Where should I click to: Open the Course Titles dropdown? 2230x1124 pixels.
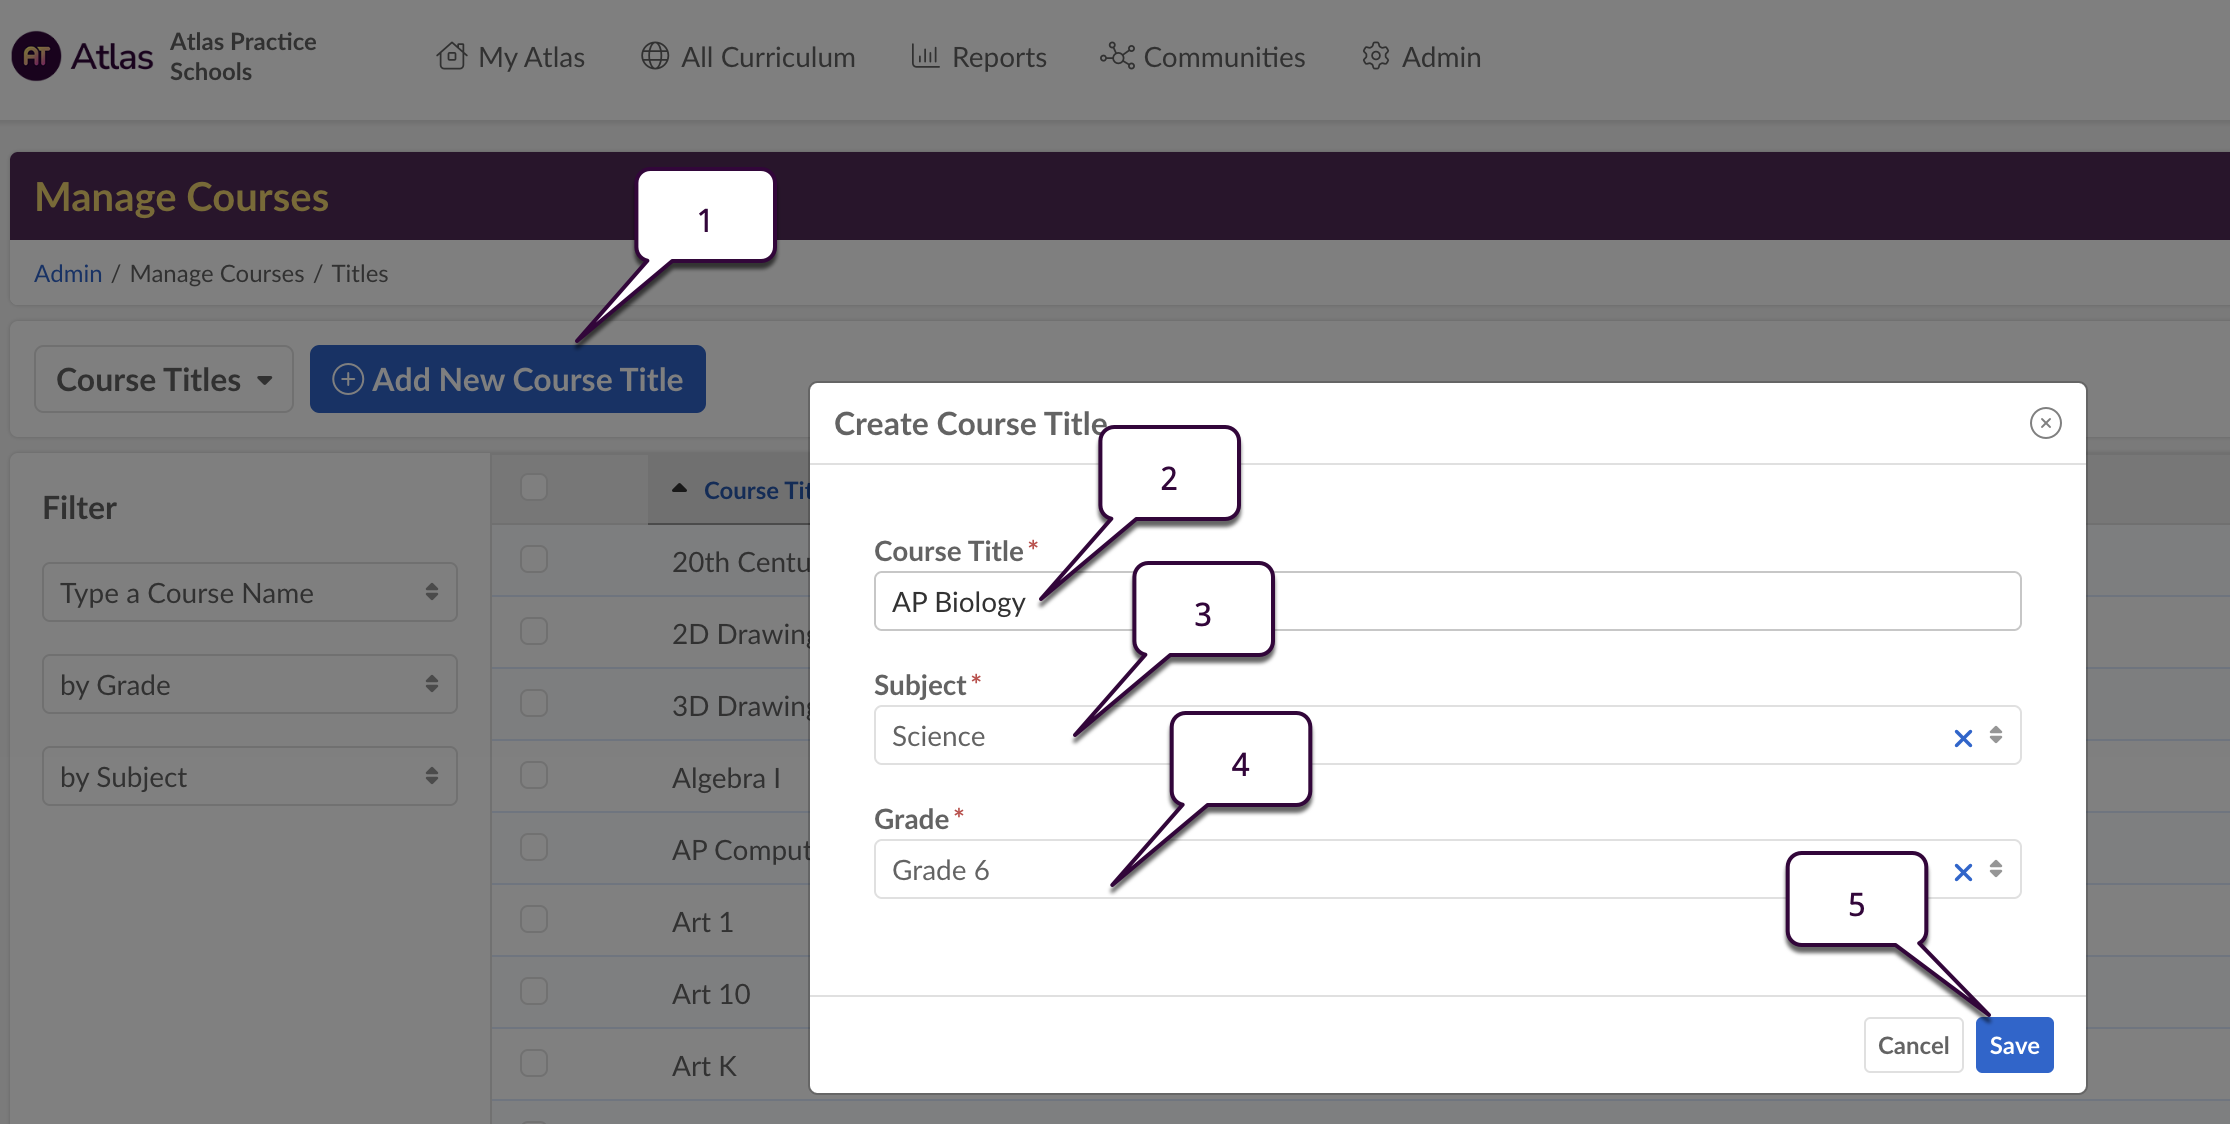pyautogui.click(x=164, y=380)
